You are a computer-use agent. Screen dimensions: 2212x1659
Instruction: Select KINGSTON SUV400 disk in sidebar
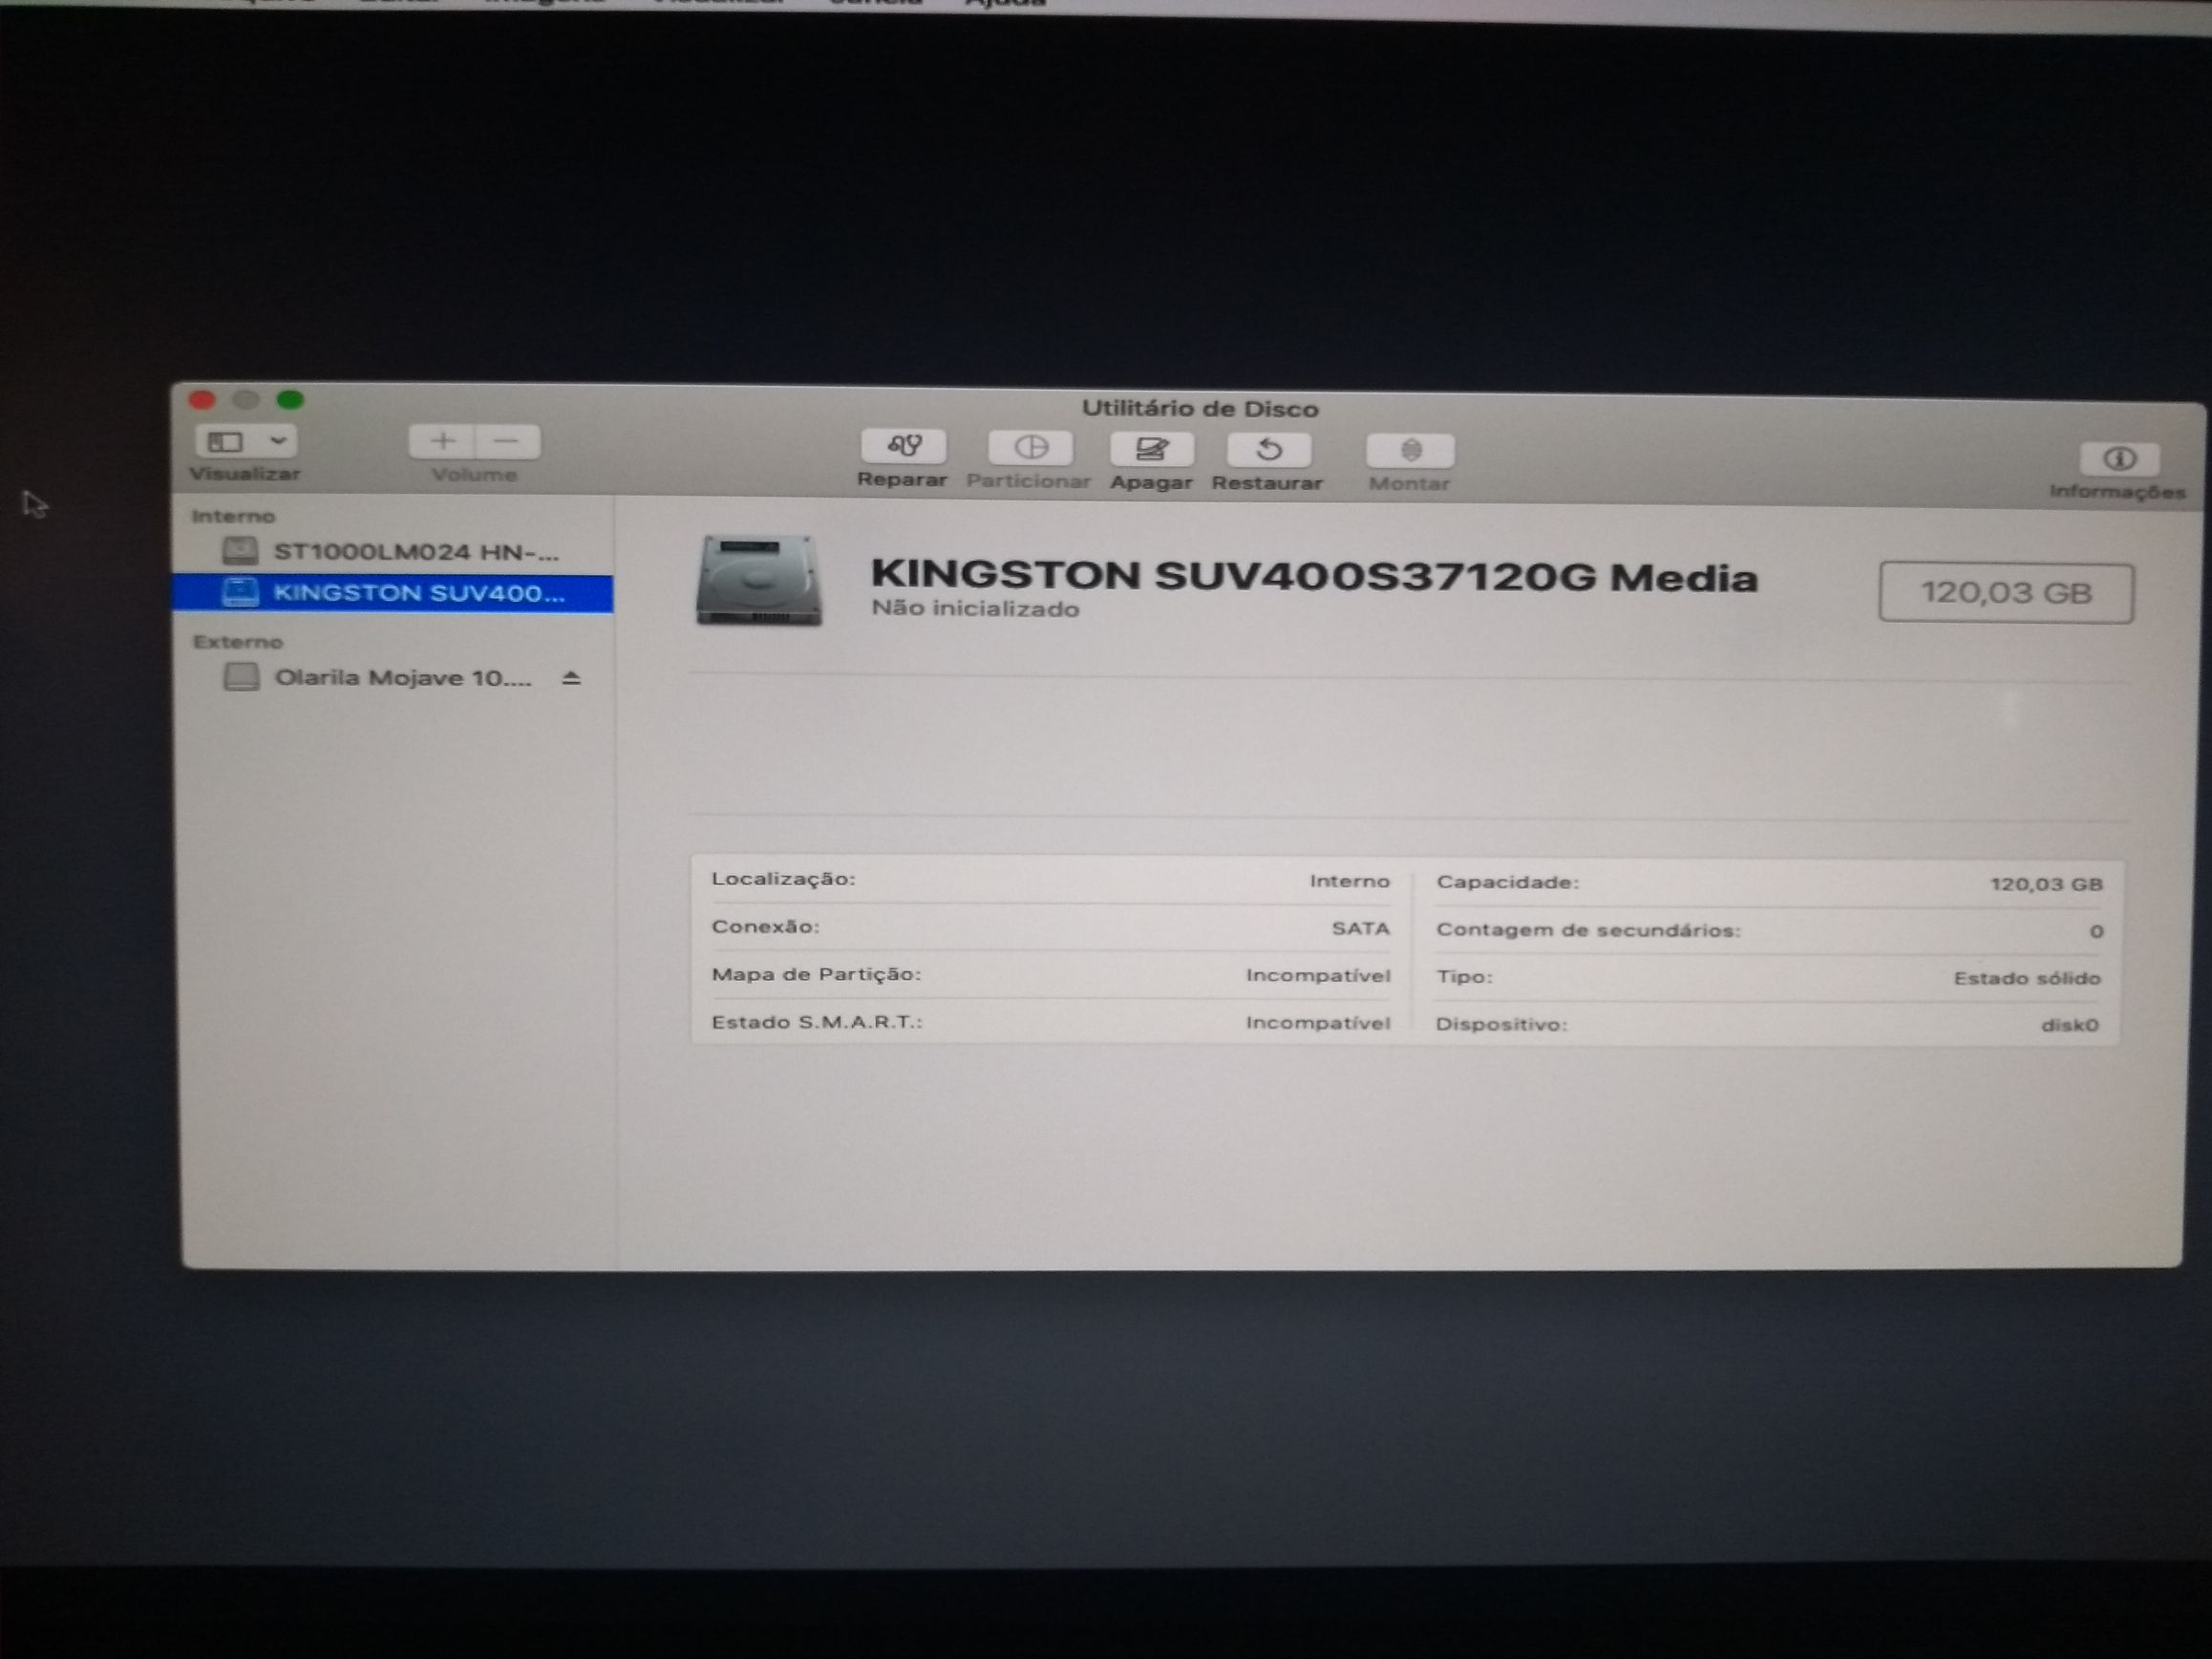click(393, 593)
